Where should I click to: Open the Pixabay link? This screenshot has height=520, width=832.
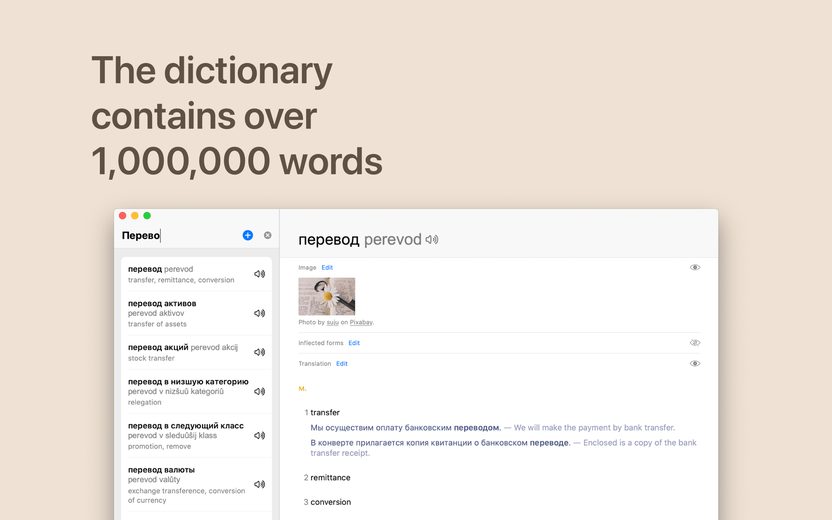coord(361,322)
